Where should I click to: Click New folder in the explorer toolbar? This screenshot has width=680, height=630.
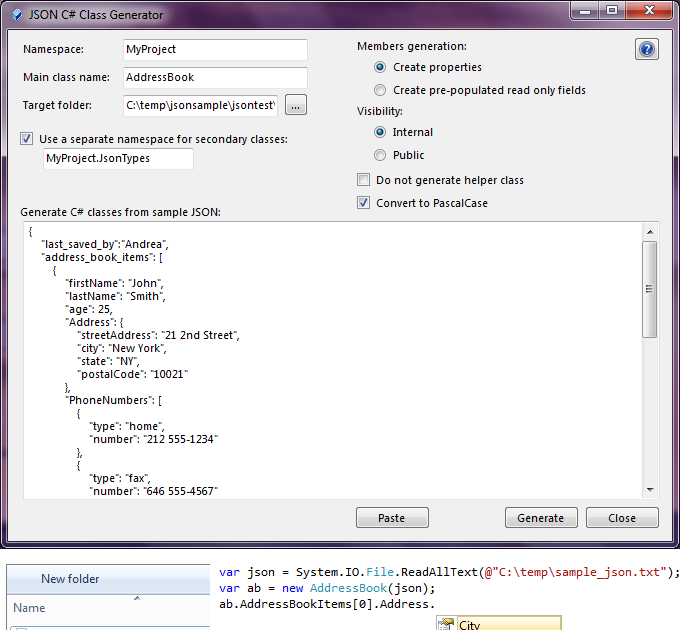click(x=70, y=579)
